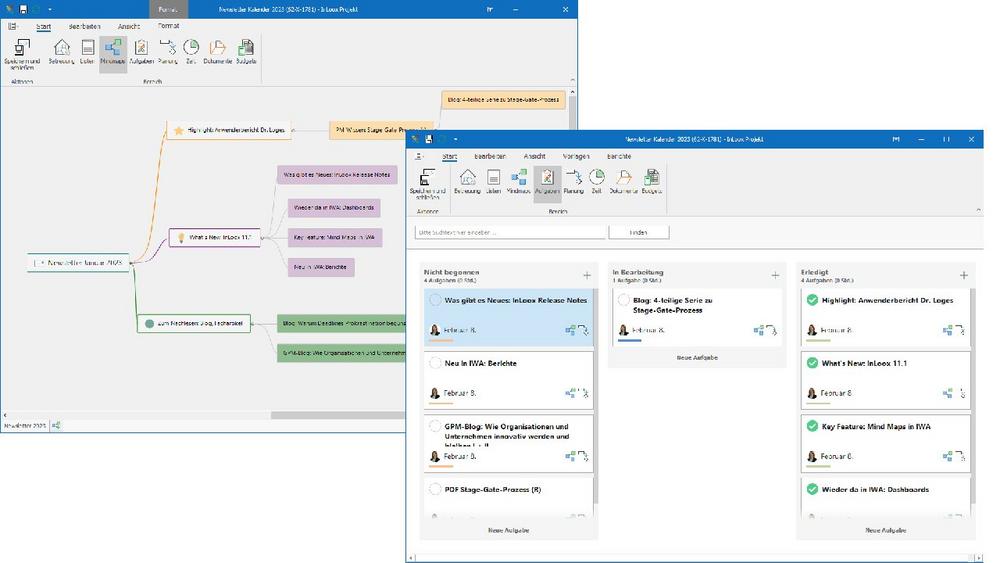Mark Neu in IWA: Berichte as done
1000x563 pixels.
[435, 363]
